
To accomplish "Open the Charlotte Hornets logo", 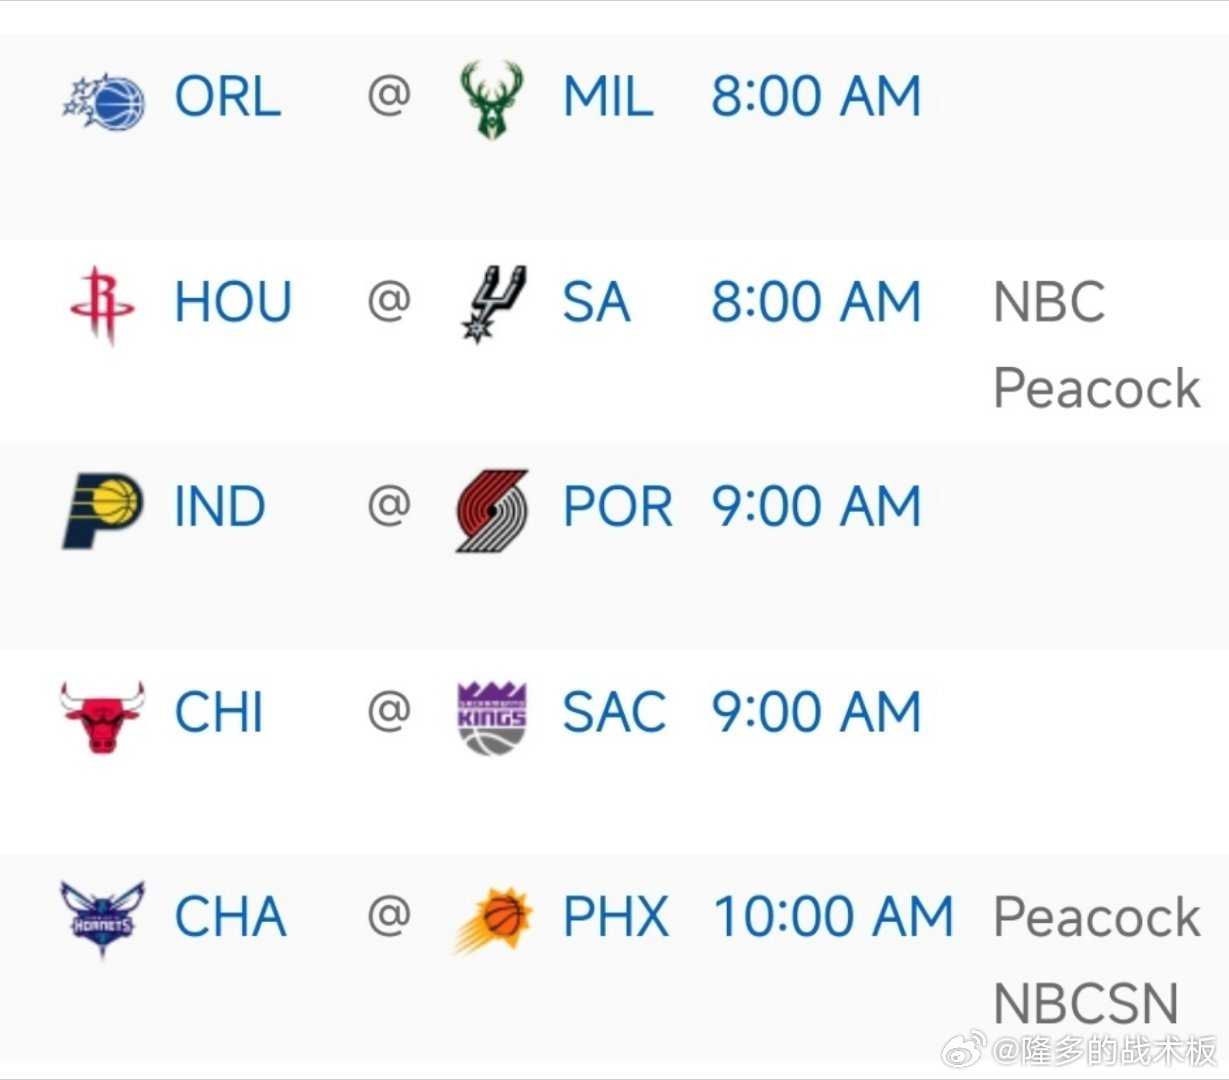I will click(102, 920).
